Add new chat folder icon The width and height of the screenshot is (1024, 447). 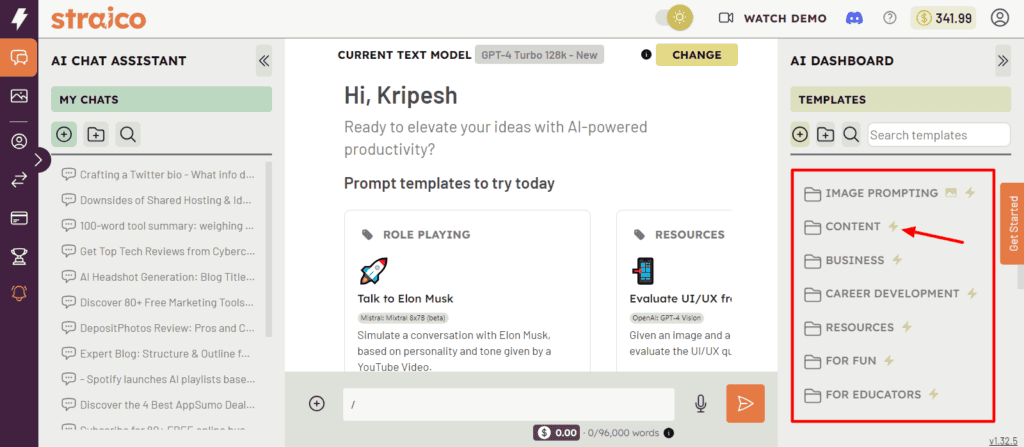[96, 134]
